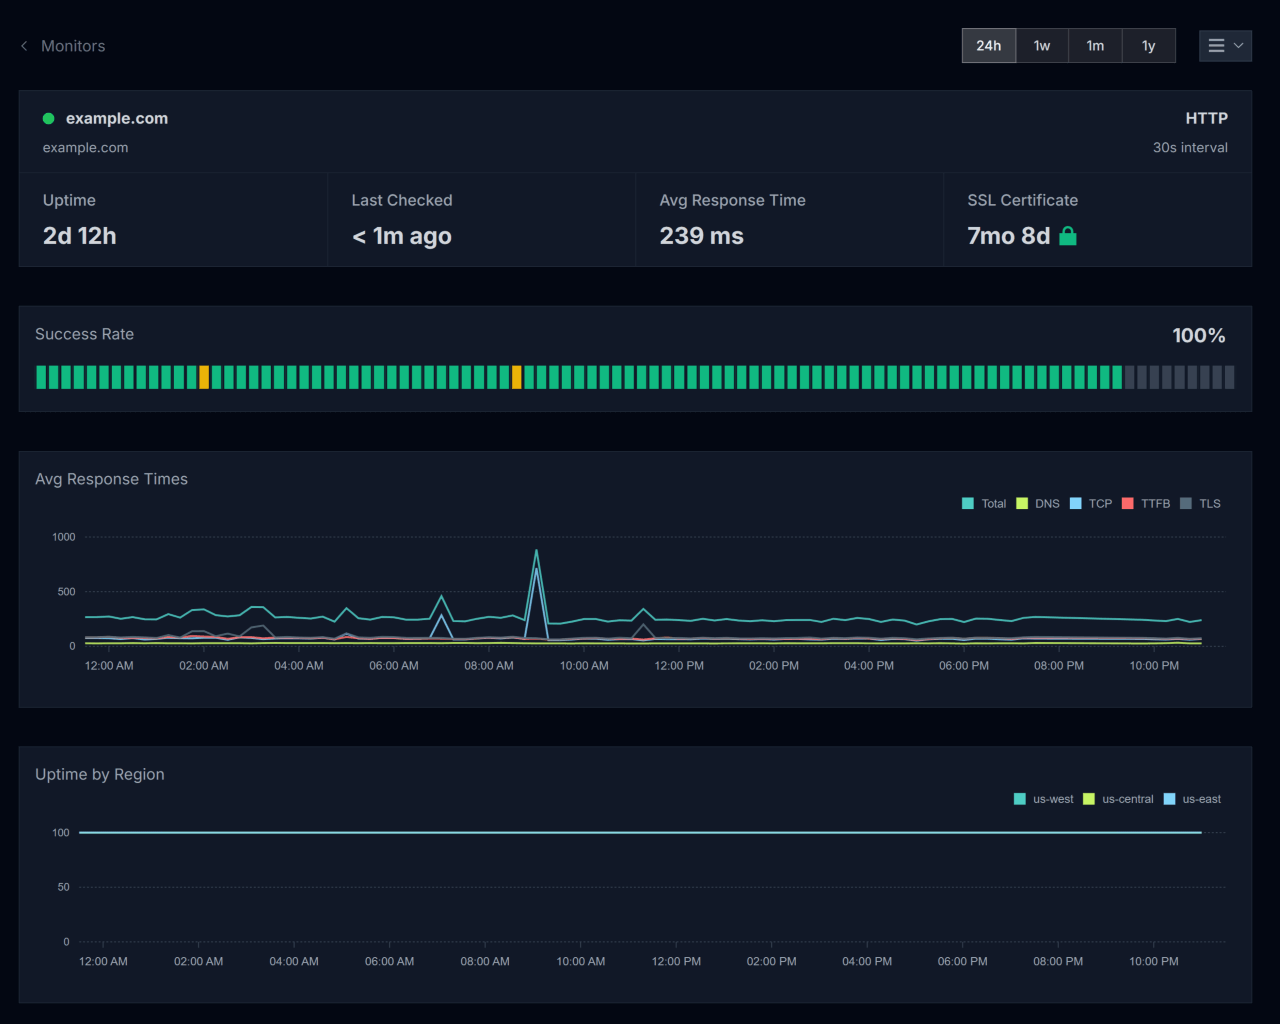1280x1024 pixels.
Task: Toggle us-central region in uptime legend
Action: [x=1118, y=799]
